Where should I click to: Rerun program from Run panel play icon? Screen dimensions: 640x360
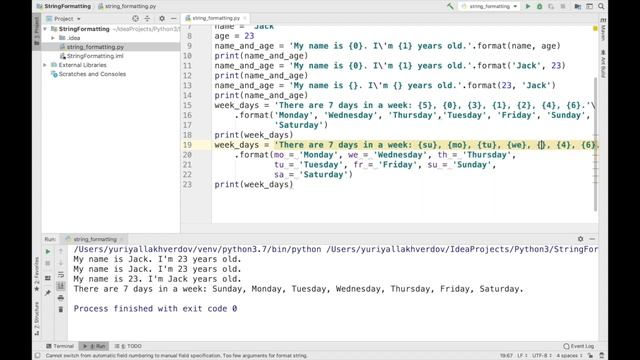48,251
